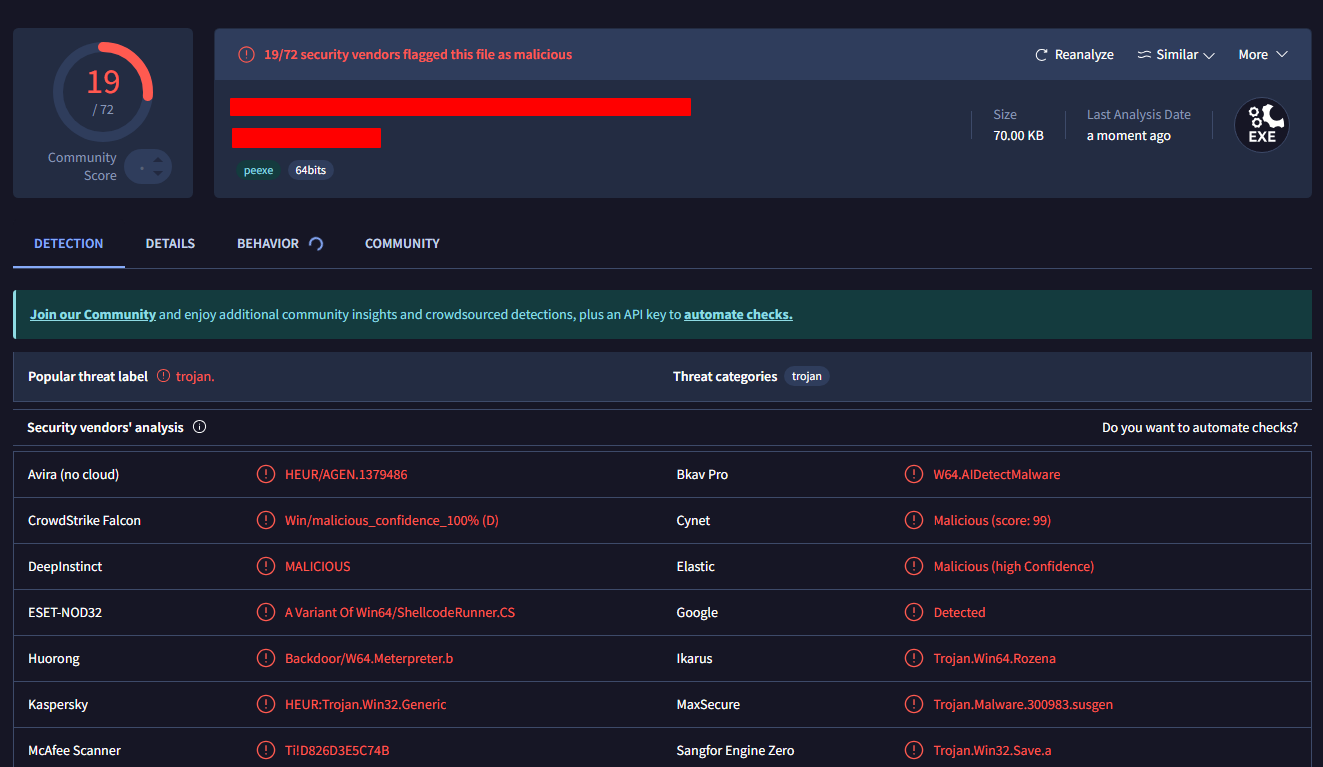Click the EXE file type icon
The image size is (1323, 767).
[x=1262, y=125]
